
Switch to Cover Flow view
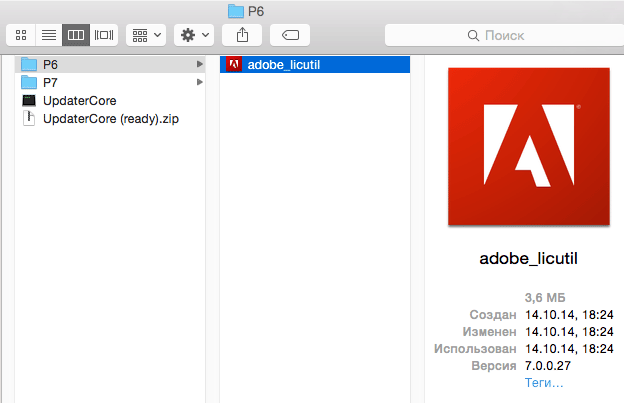pos(104,35)
